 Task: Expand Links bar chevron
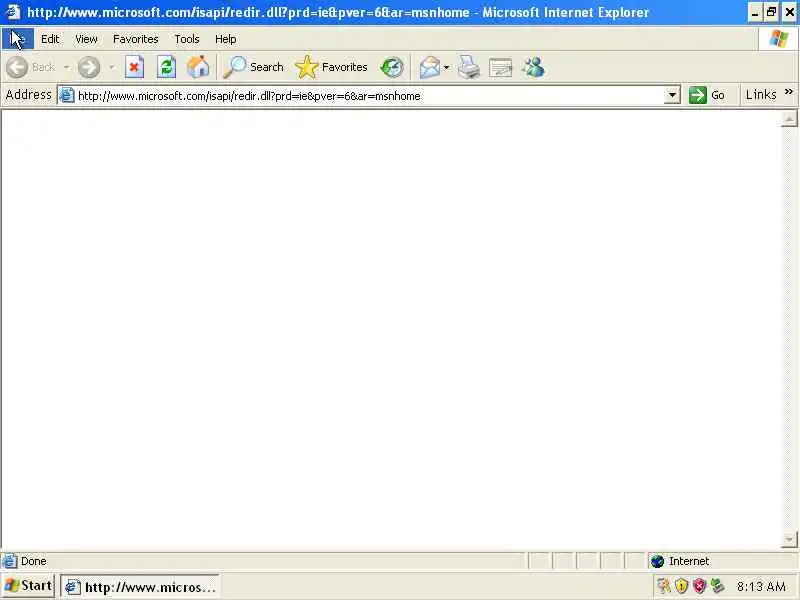click(789, 92)
